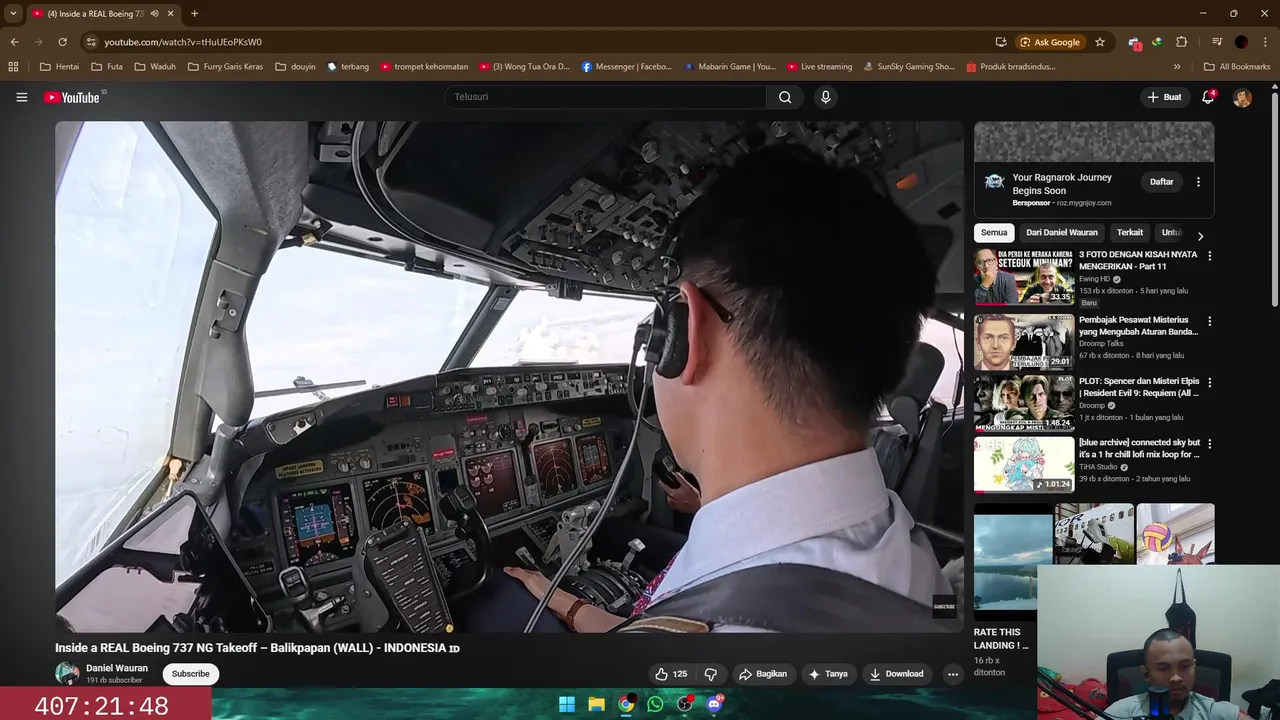Click the Download button
Screen dimensions: 1280x720
point(896,674)
